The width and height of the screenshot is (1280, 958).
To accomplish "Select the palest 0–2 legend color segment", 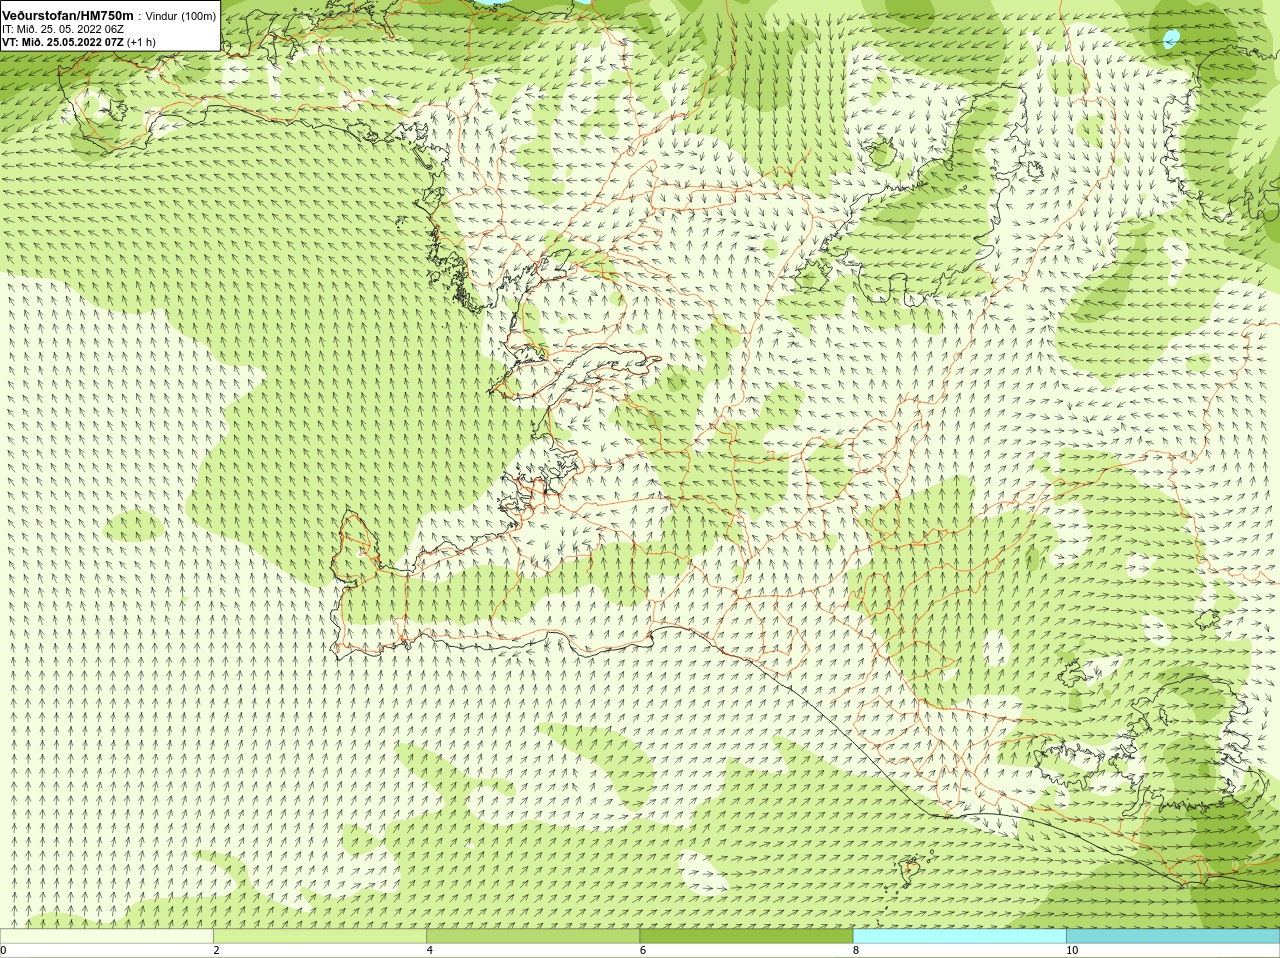I will pyautogui.click(x=107, y=936).
